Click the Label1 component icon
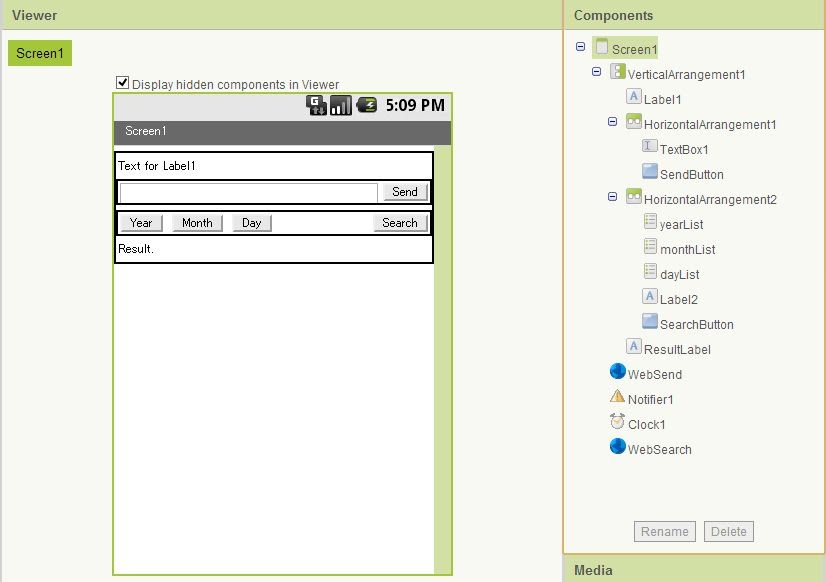The image size is (826, 582). coord(634,97)
